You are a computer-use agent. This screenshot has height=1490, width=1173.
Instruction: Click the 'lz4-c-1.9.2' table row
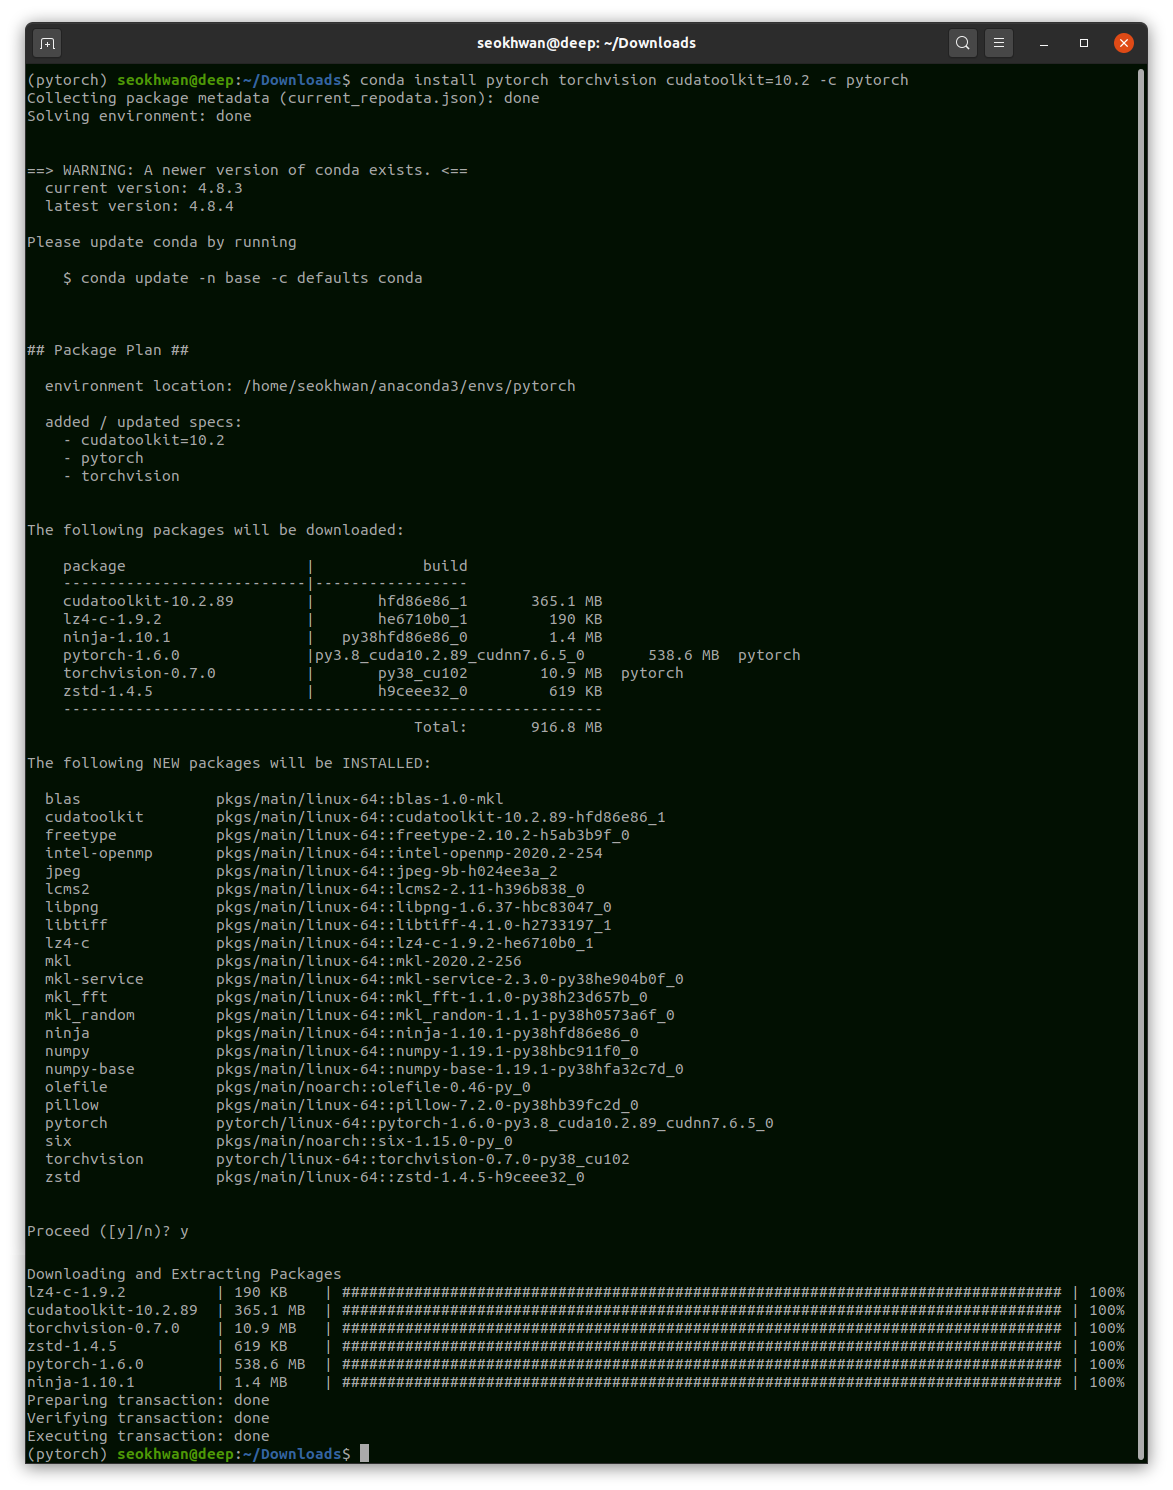click(332, 619)
